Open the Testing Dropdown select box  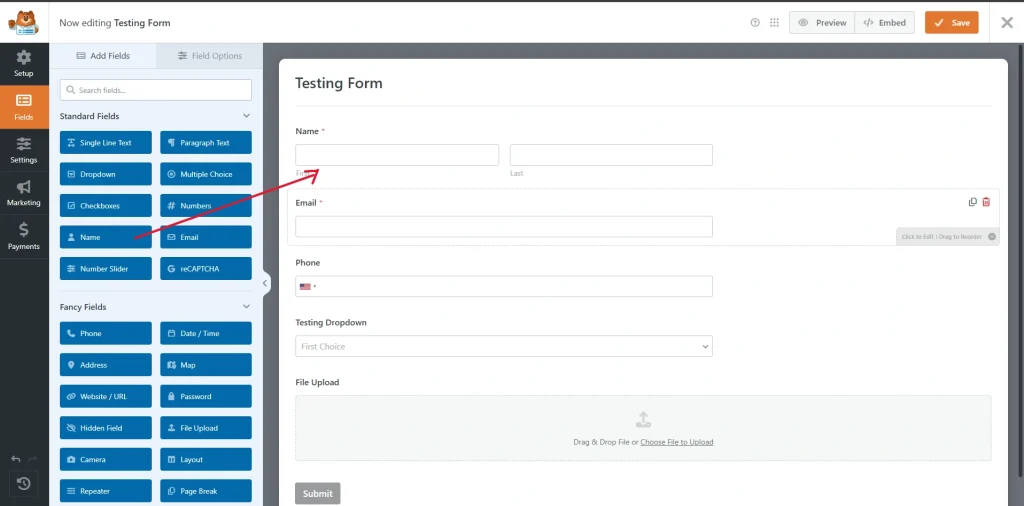[504, 346]
